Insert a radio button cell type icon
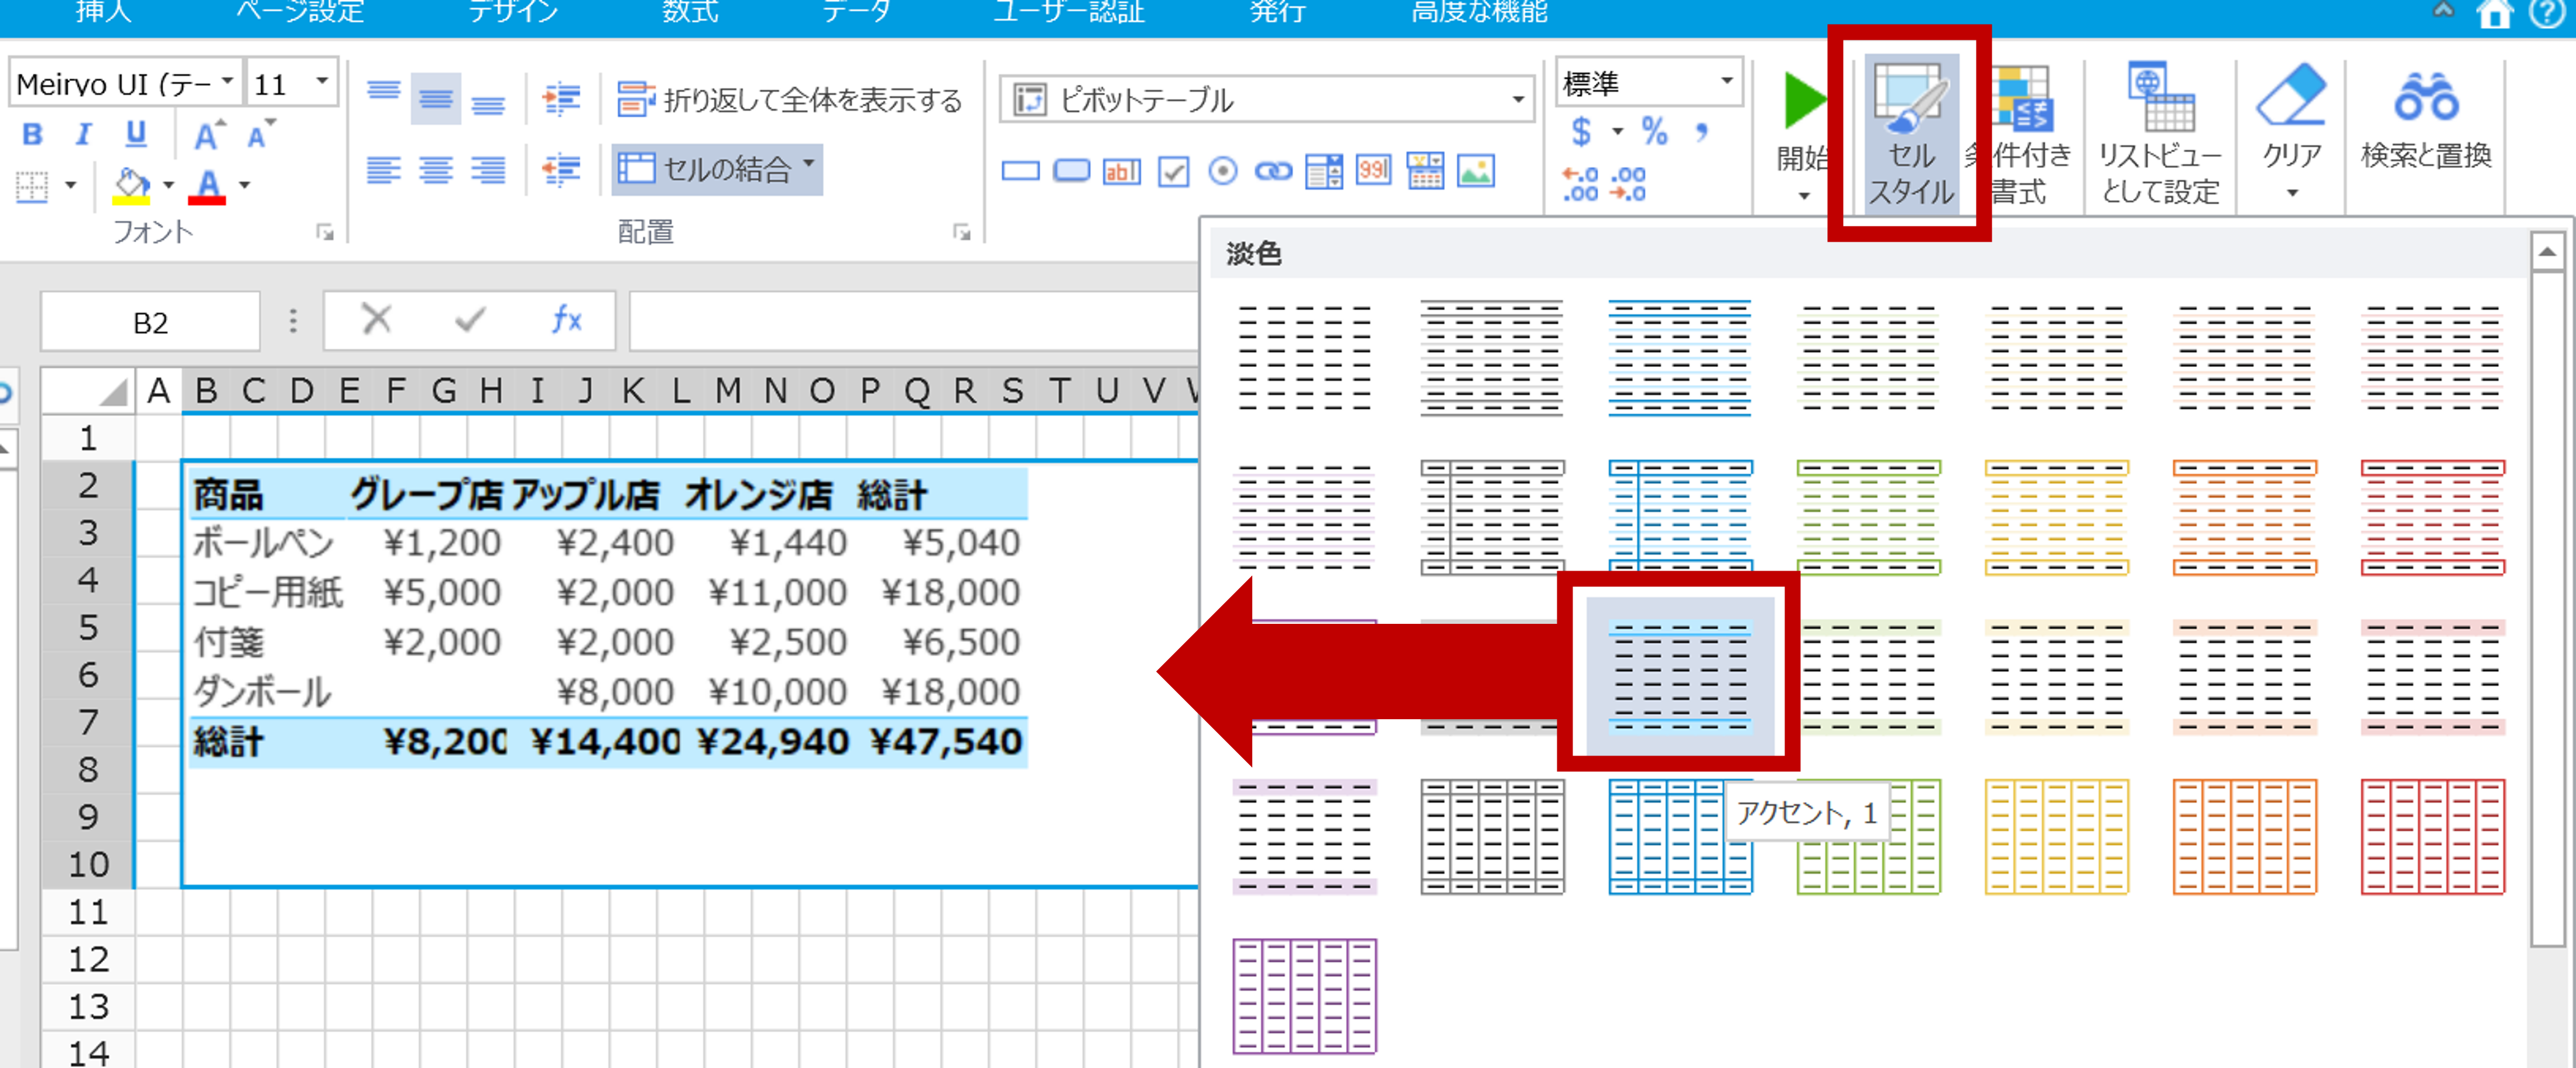The image size is (2576, 1068). pos(1222,172)
